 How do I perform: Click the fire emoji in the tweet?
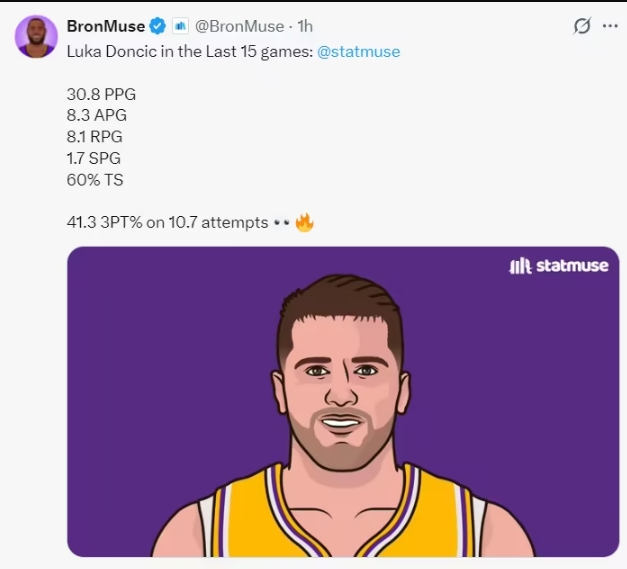(x=304, y=222)
